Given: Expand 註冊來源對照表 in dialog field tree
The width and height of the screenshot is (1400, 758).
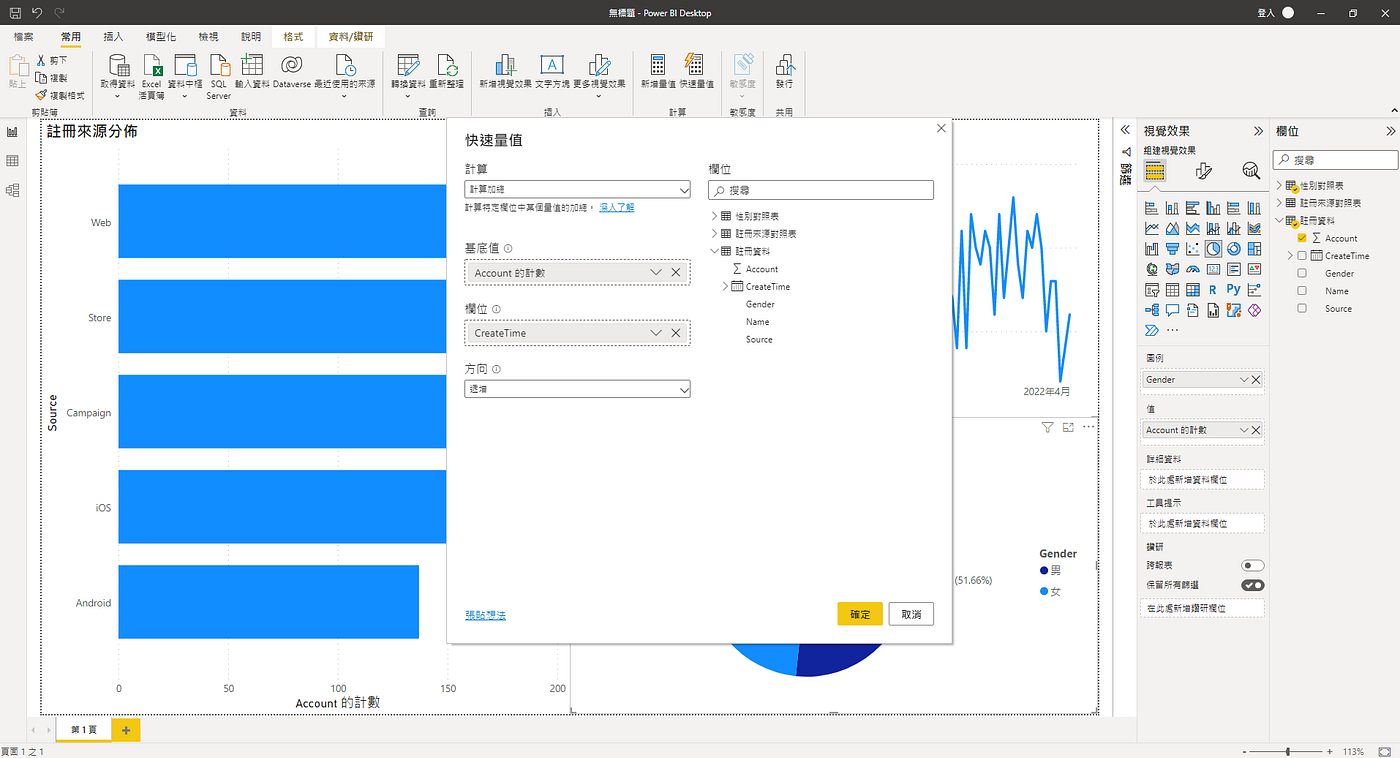Looking at the screenshot, I should (x=714, y=233).
